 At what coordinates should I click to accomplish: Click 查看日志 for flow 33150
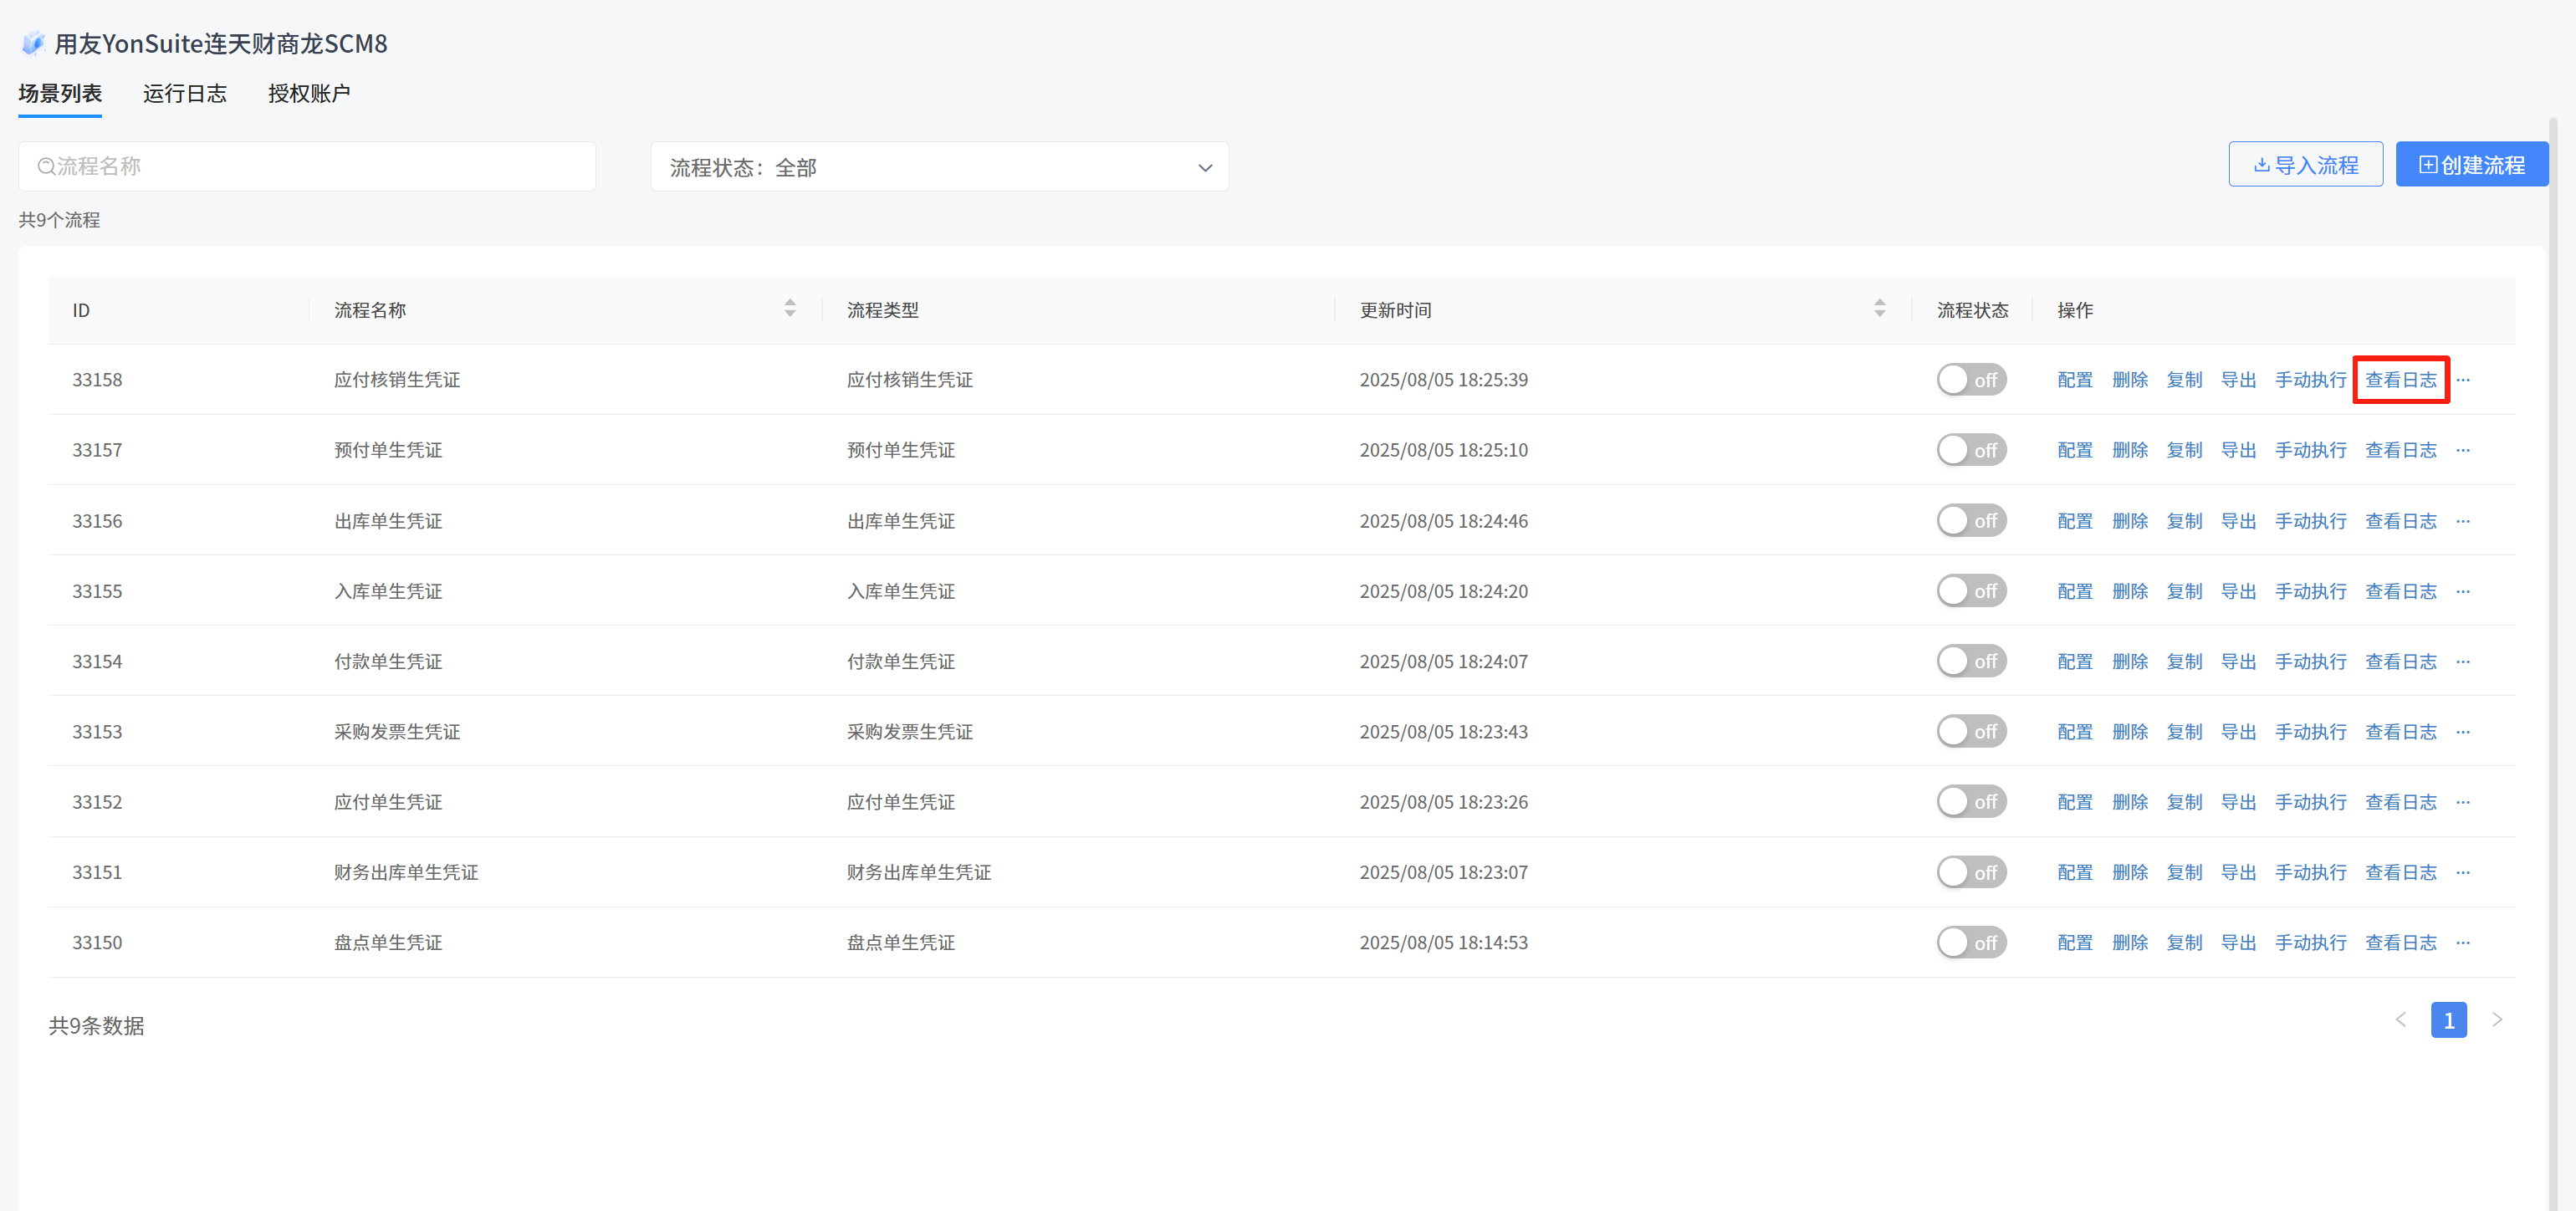[2400, 943]
